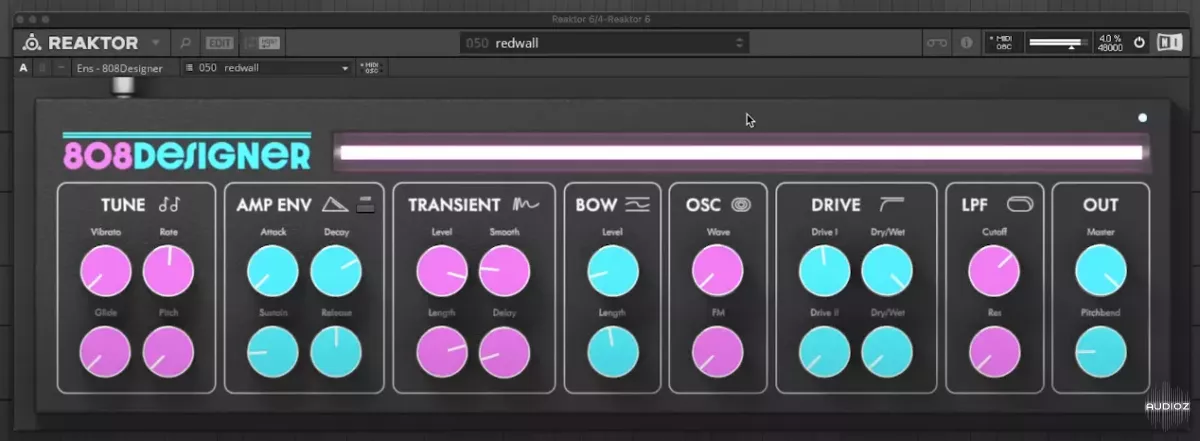Adjust the Rate knob in TUNE
This screenshot has height=441, width=1200.
[168, 272]
